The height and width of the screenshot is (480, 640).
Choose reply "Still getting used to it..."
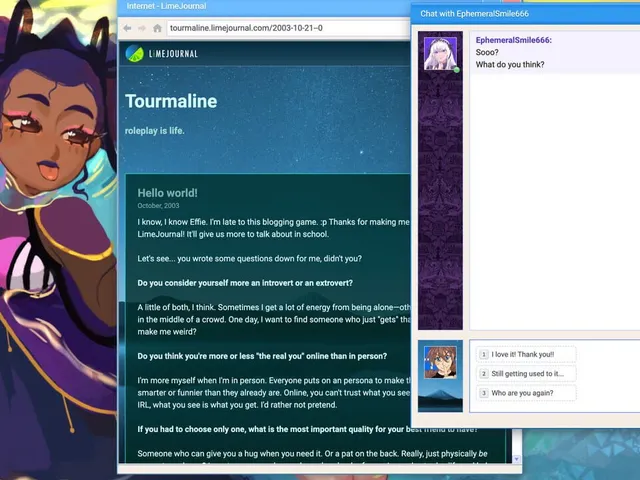(x=526, y=373)
